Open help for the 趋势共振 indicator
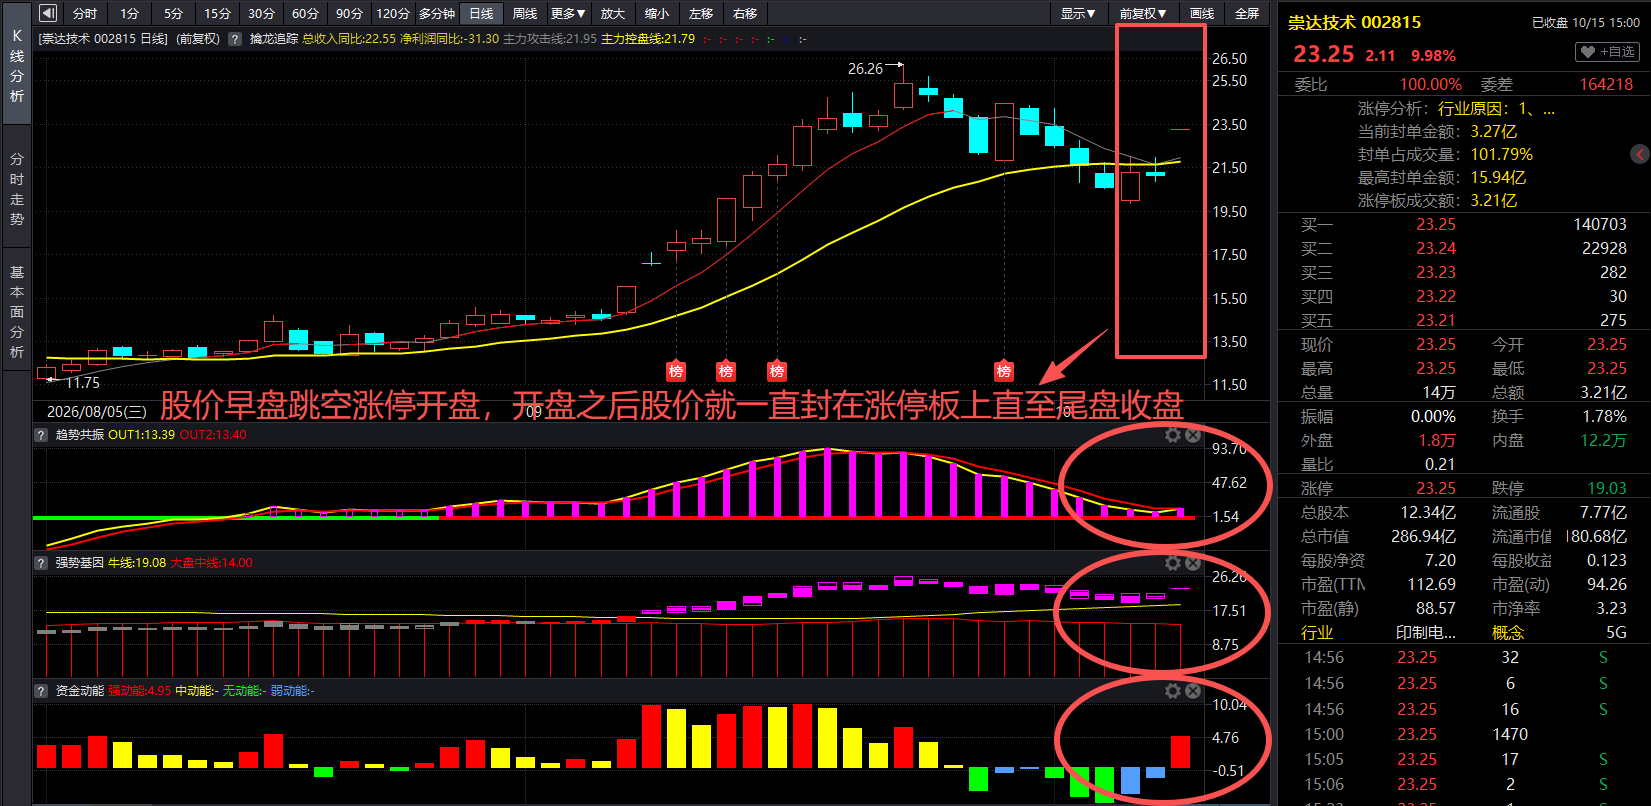The width and height of the screenshot is (1651, 806). click(x=42, y=435)
